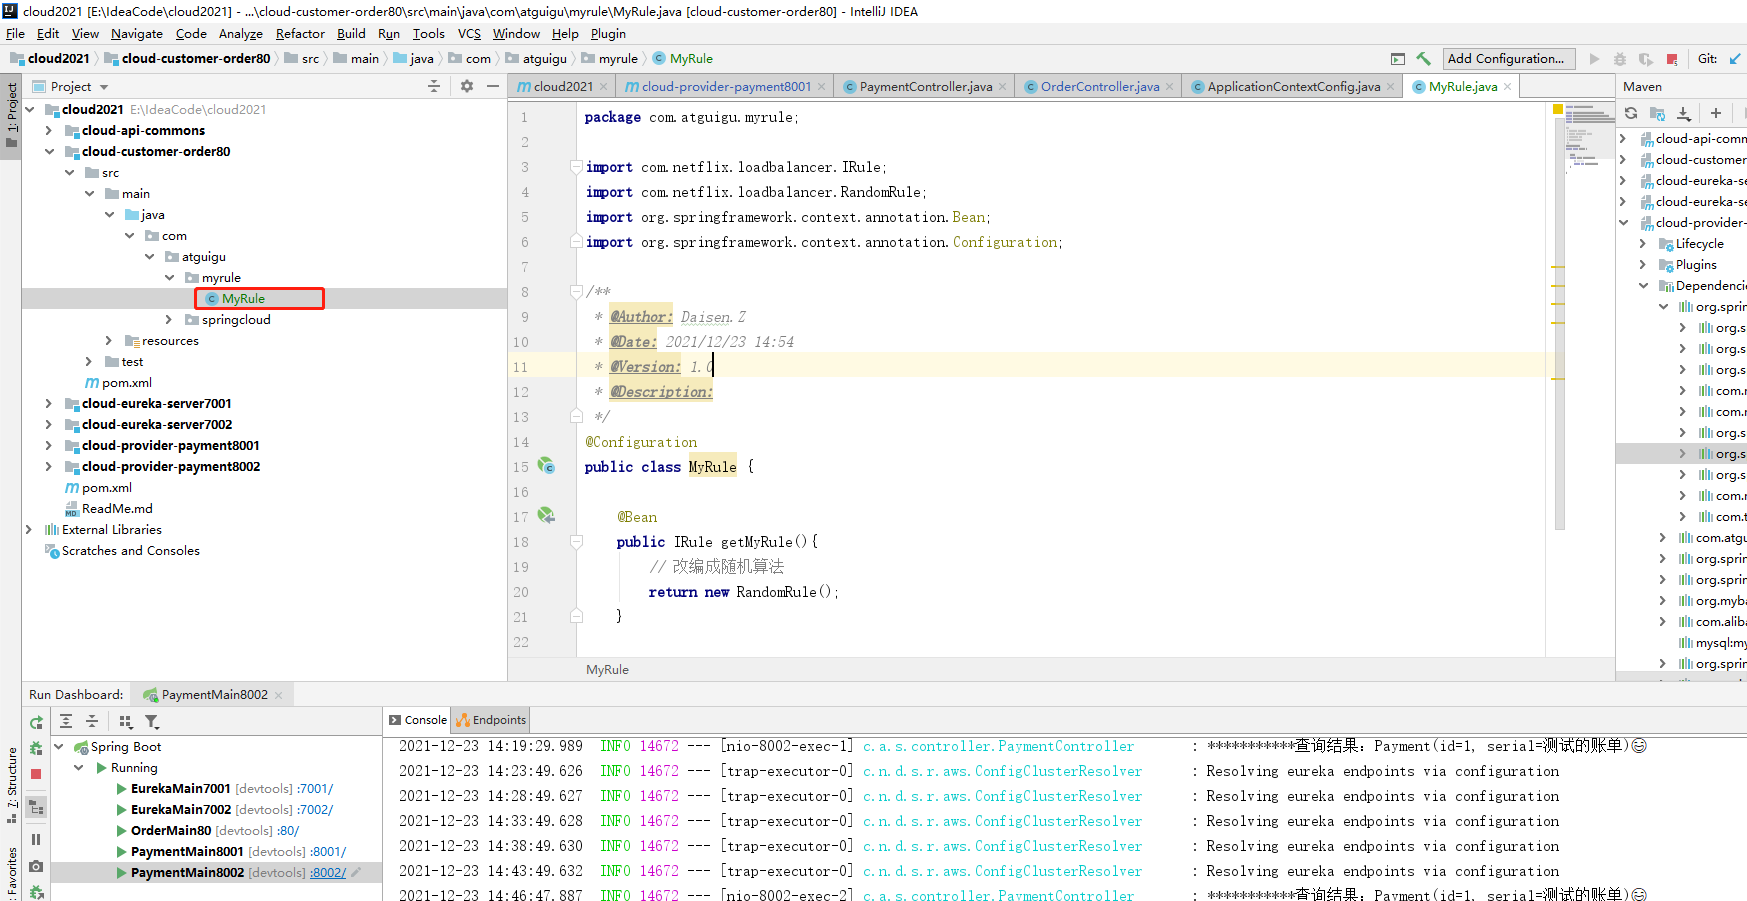This screenshot has width=1747, height=901.
Task: Close the MyRule.java editor tab
Action: (x=1508, y=87)
